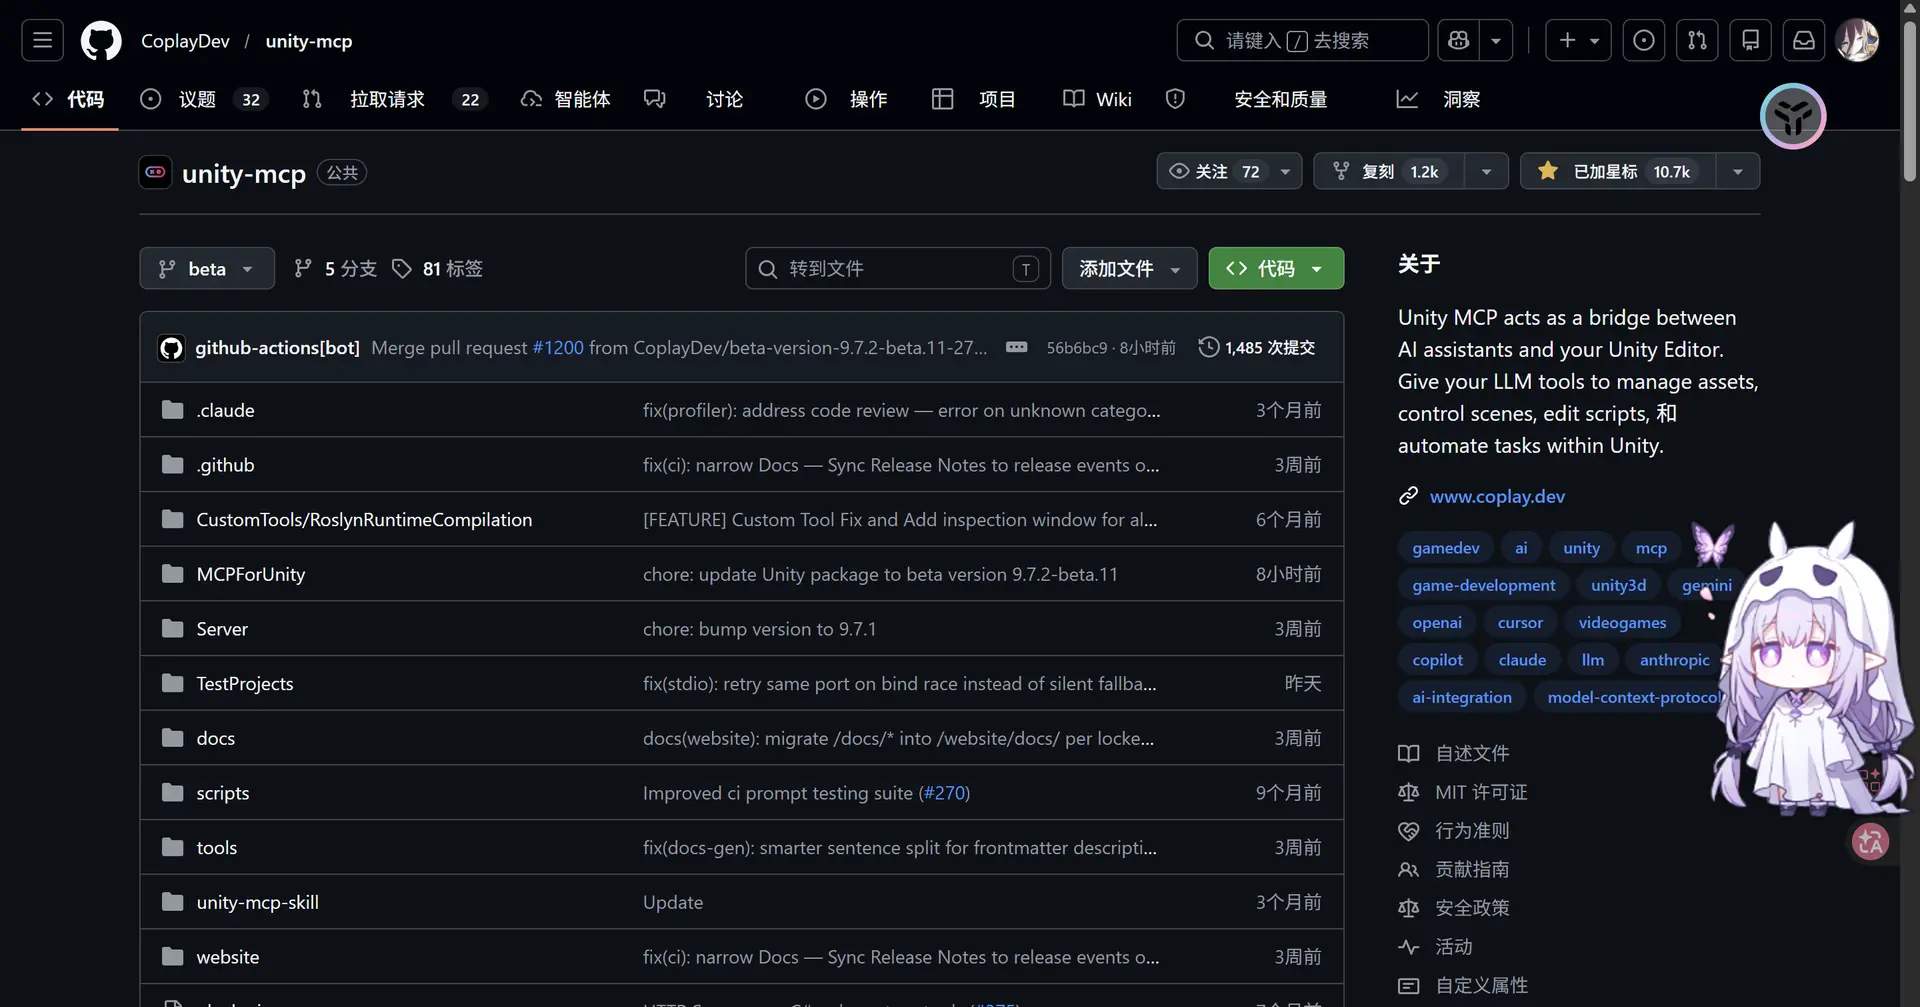Viewport: 1920px width, 1007px height.
Task: View the 1,485 次提交 commit history
Action: (1258, 347)
